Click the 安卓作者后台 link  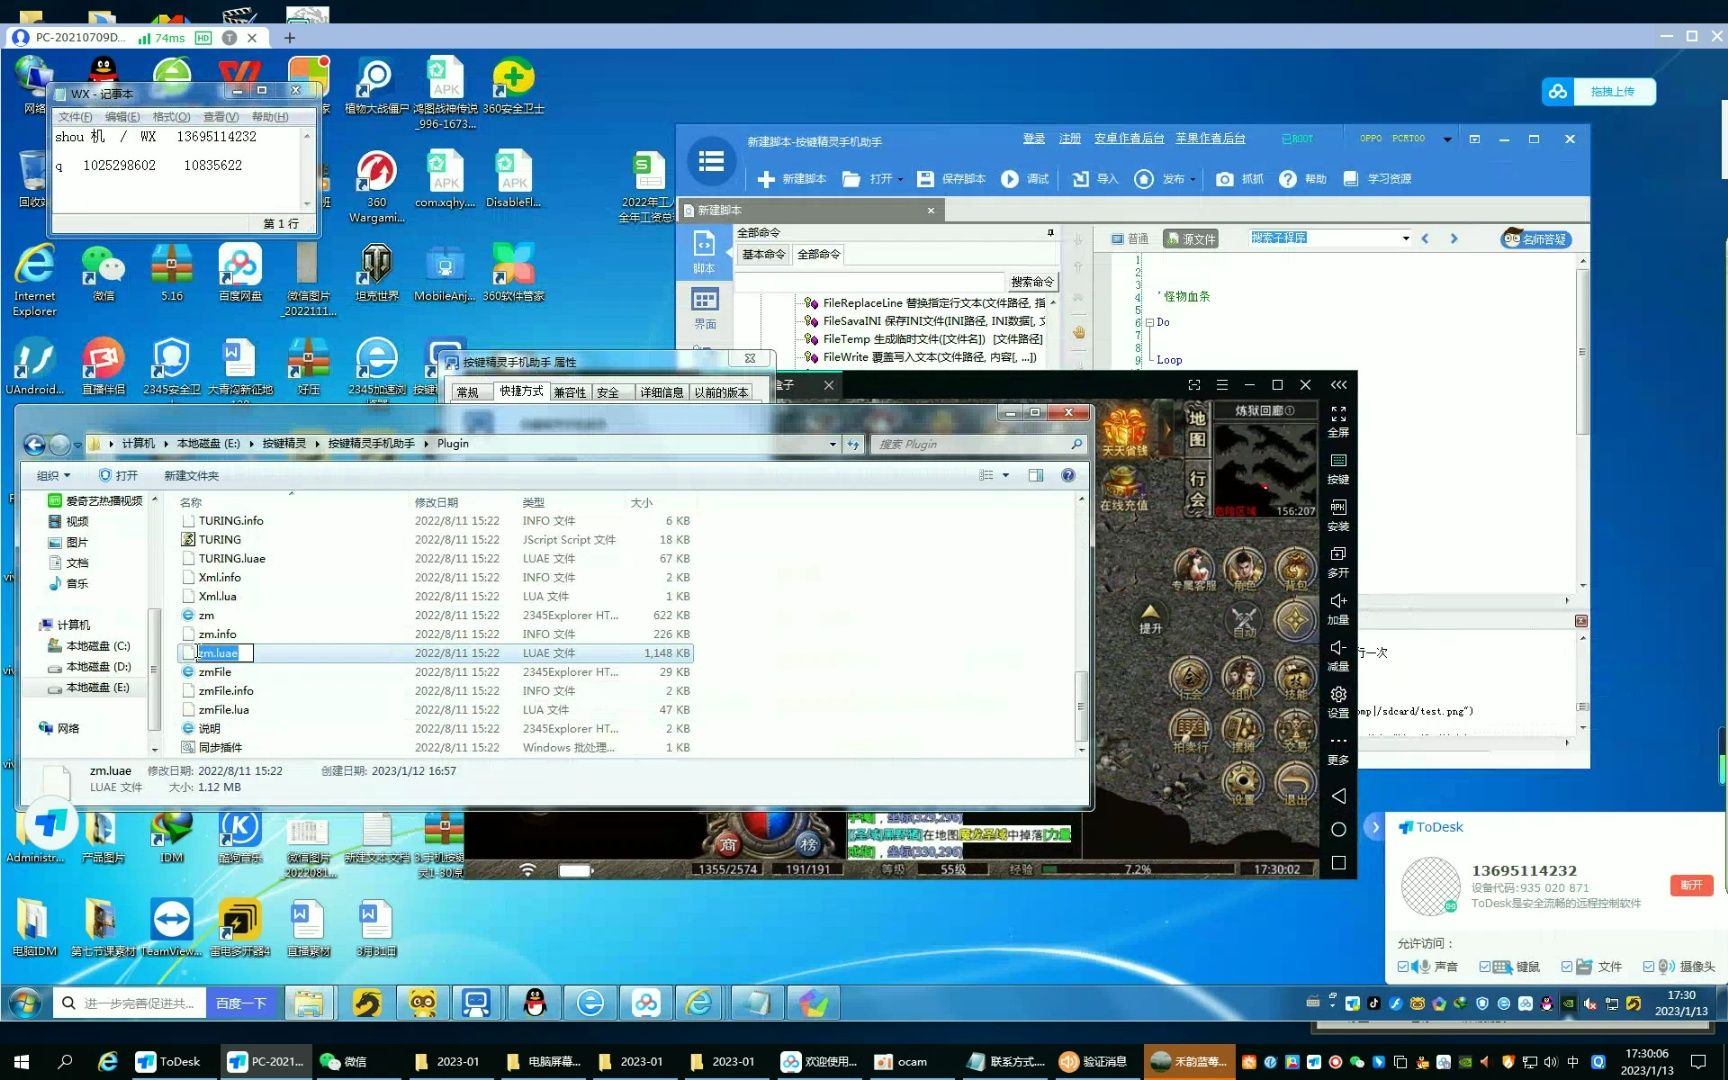point(1129,138)
